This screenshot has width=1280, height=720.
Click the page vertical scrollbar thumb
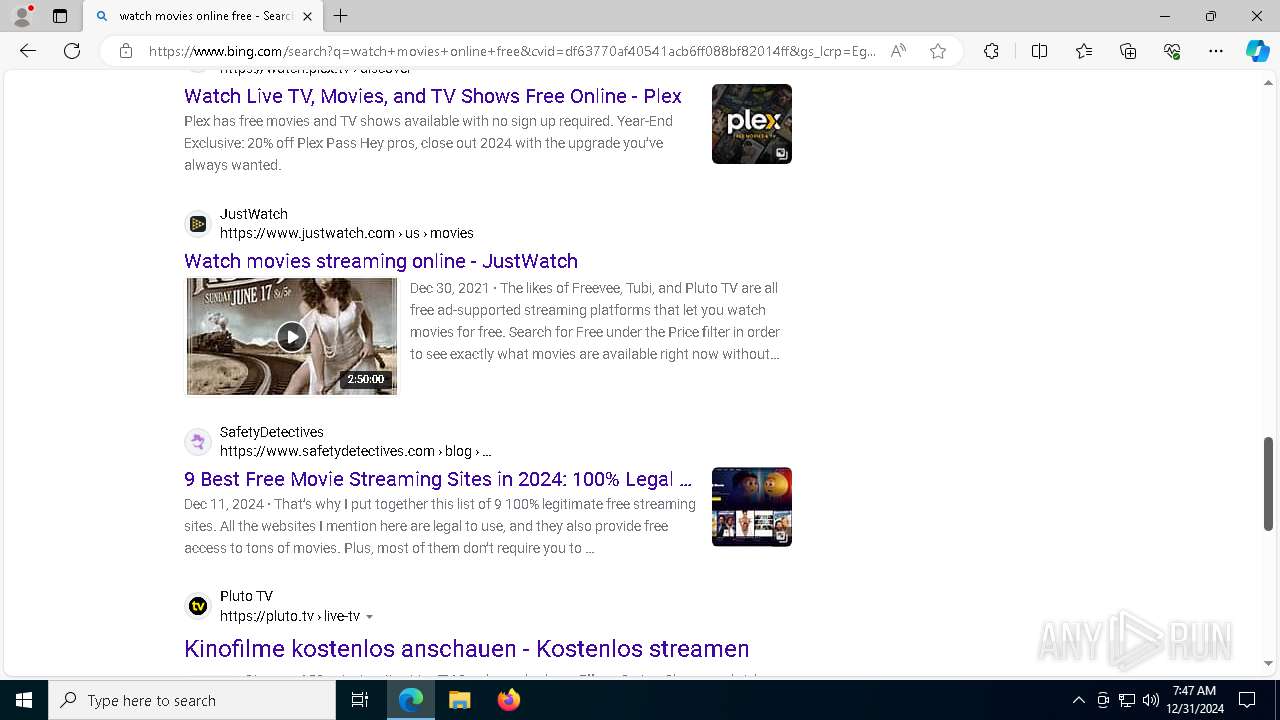(1268, 484)
